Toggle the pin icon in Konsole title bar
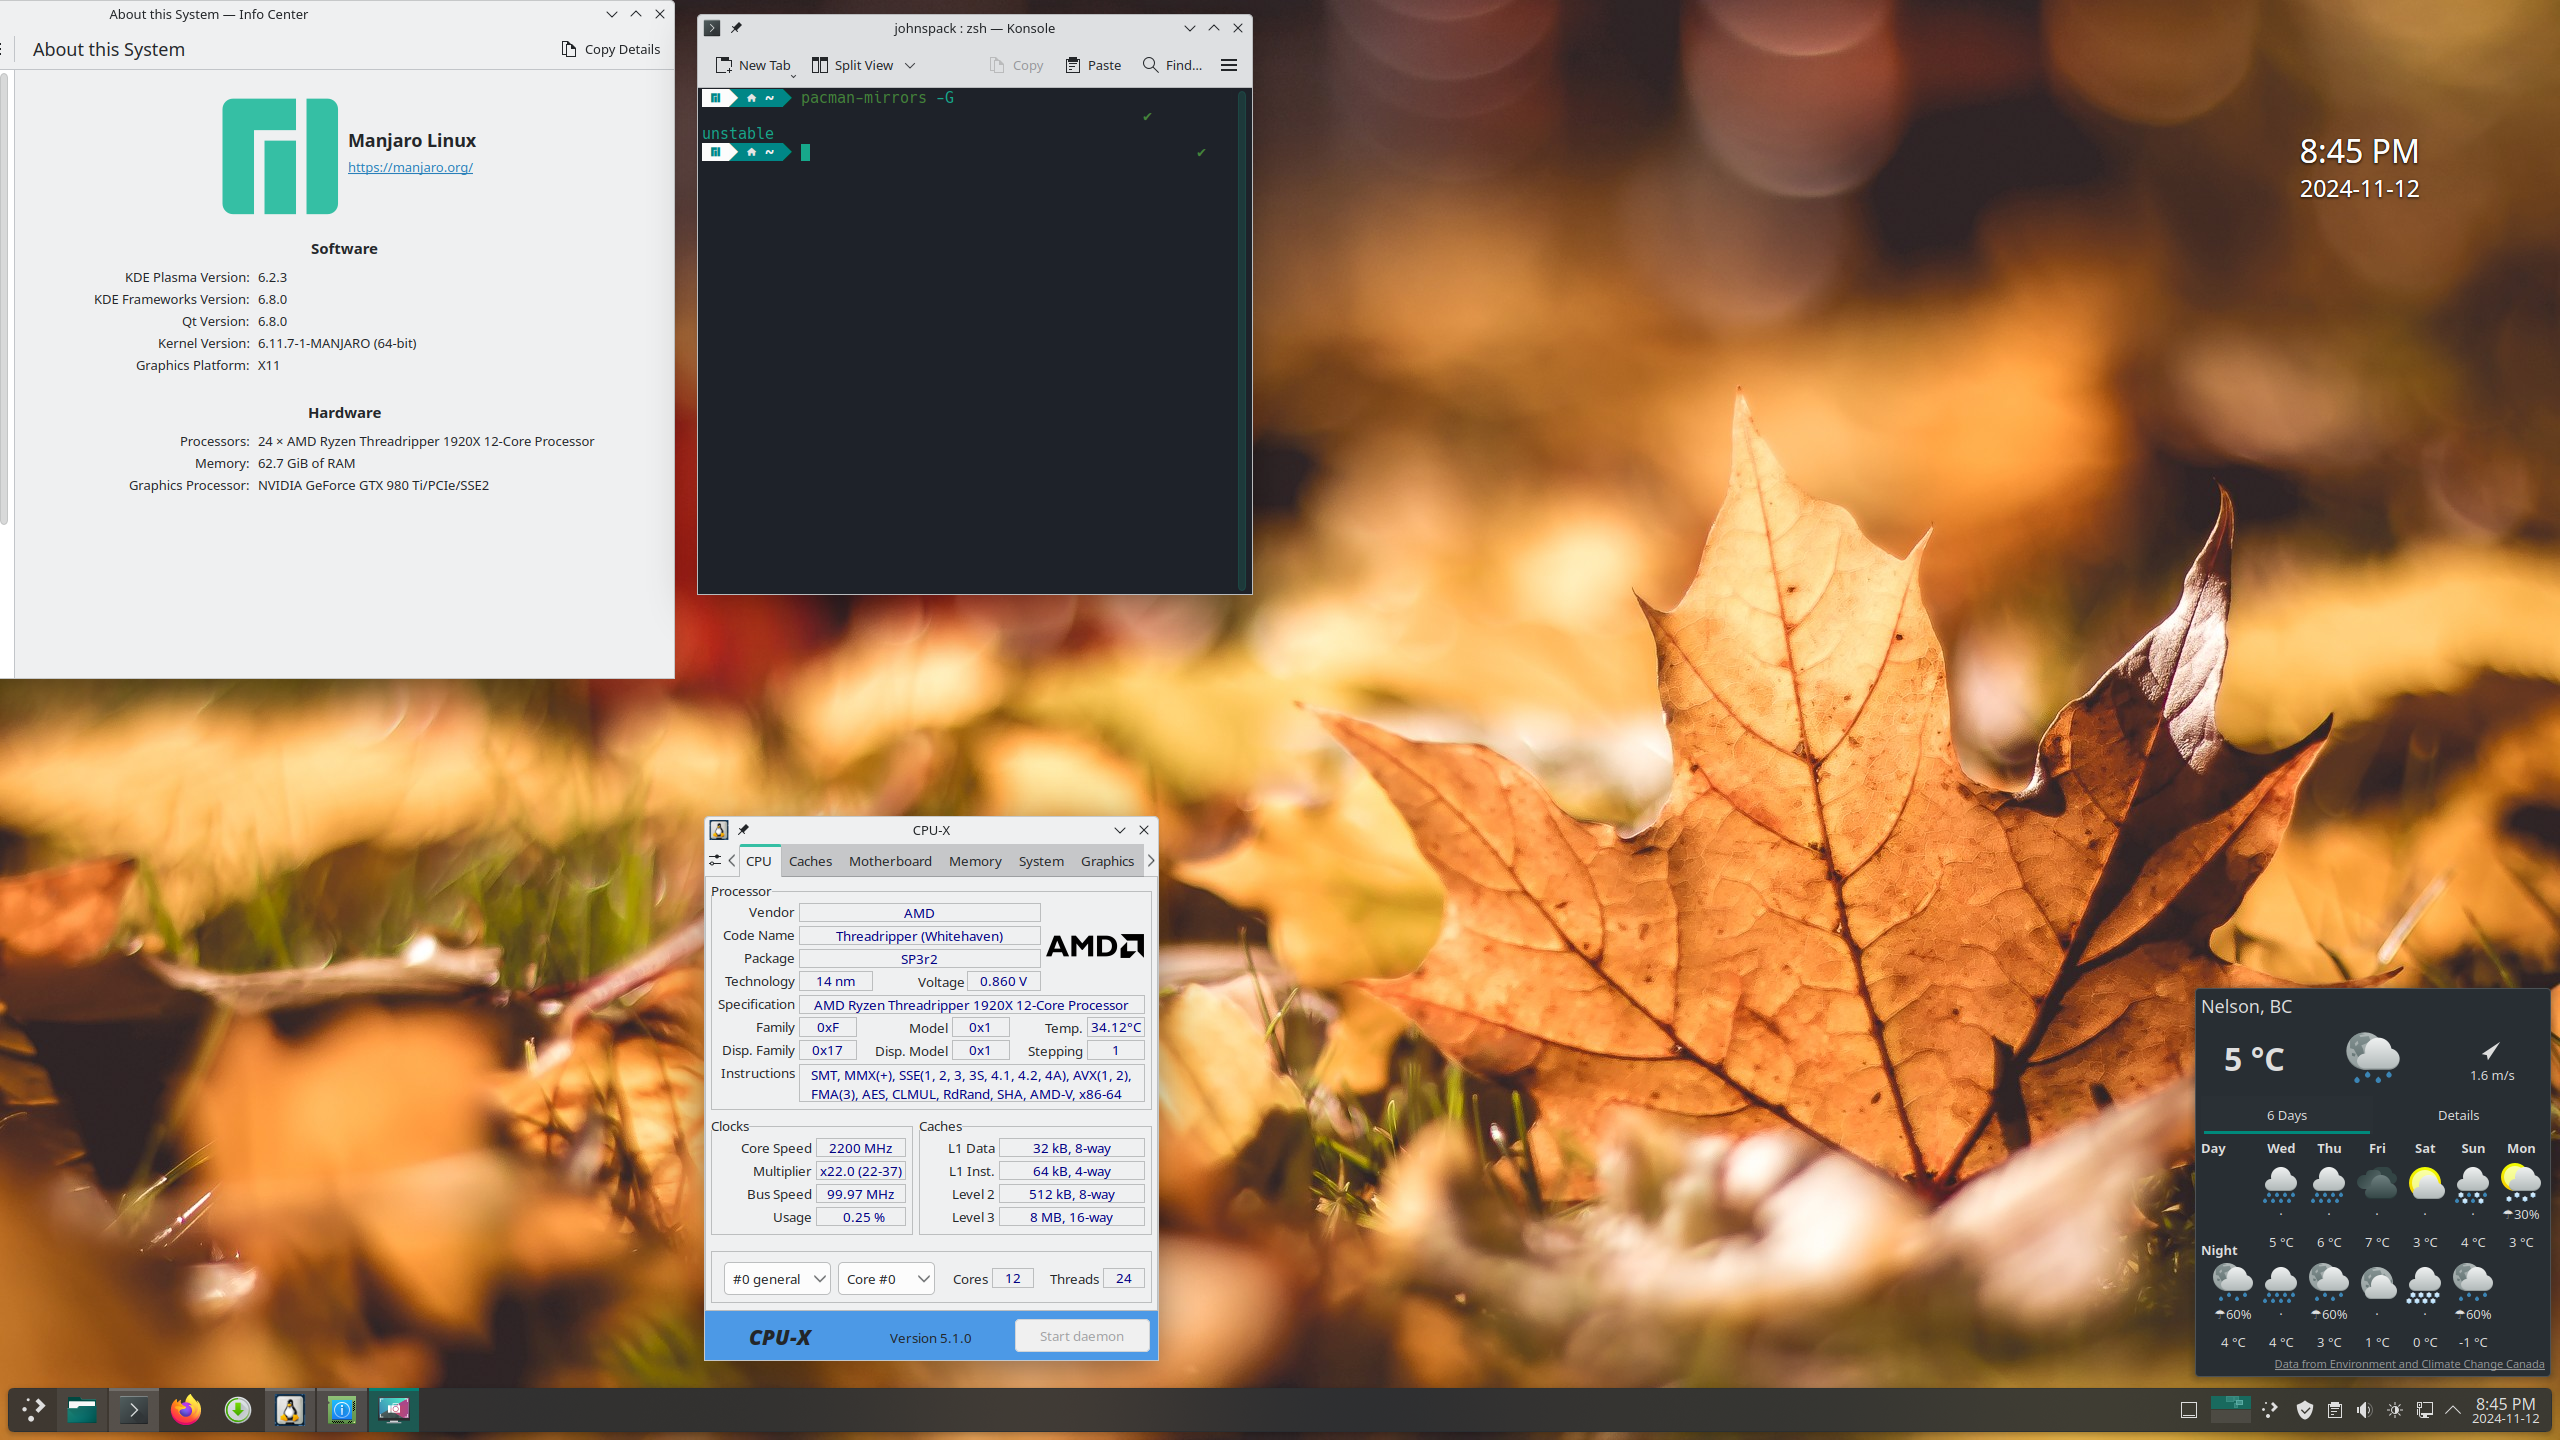The height and width of the screenshot is (1440, 2560). [737, 28]
